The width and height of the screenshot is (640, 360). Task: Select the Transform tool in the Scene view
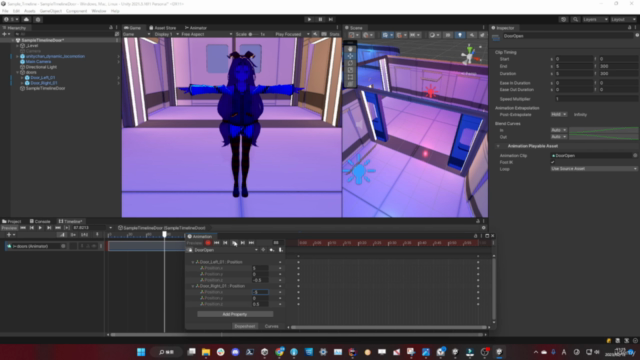pyautogui.click(x=350, y=84)
